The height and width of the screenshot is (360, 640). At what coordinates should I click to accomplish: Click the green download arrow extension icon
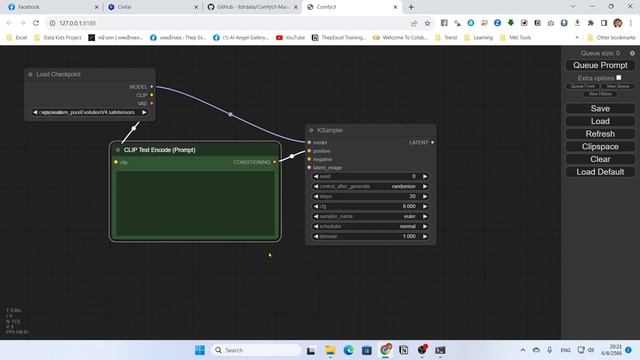[x=511, y=23]
